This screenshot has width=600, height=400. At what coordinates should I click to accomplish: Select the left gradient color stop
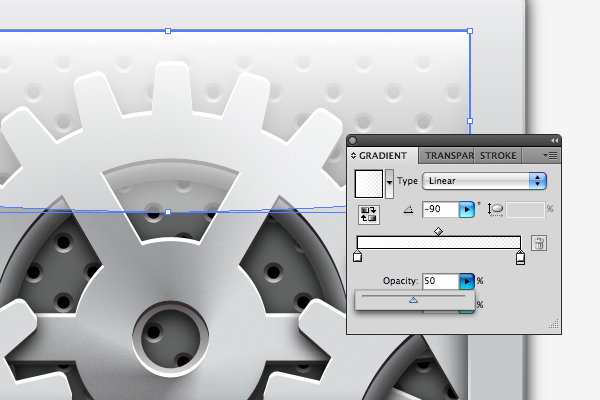(357, 256)
